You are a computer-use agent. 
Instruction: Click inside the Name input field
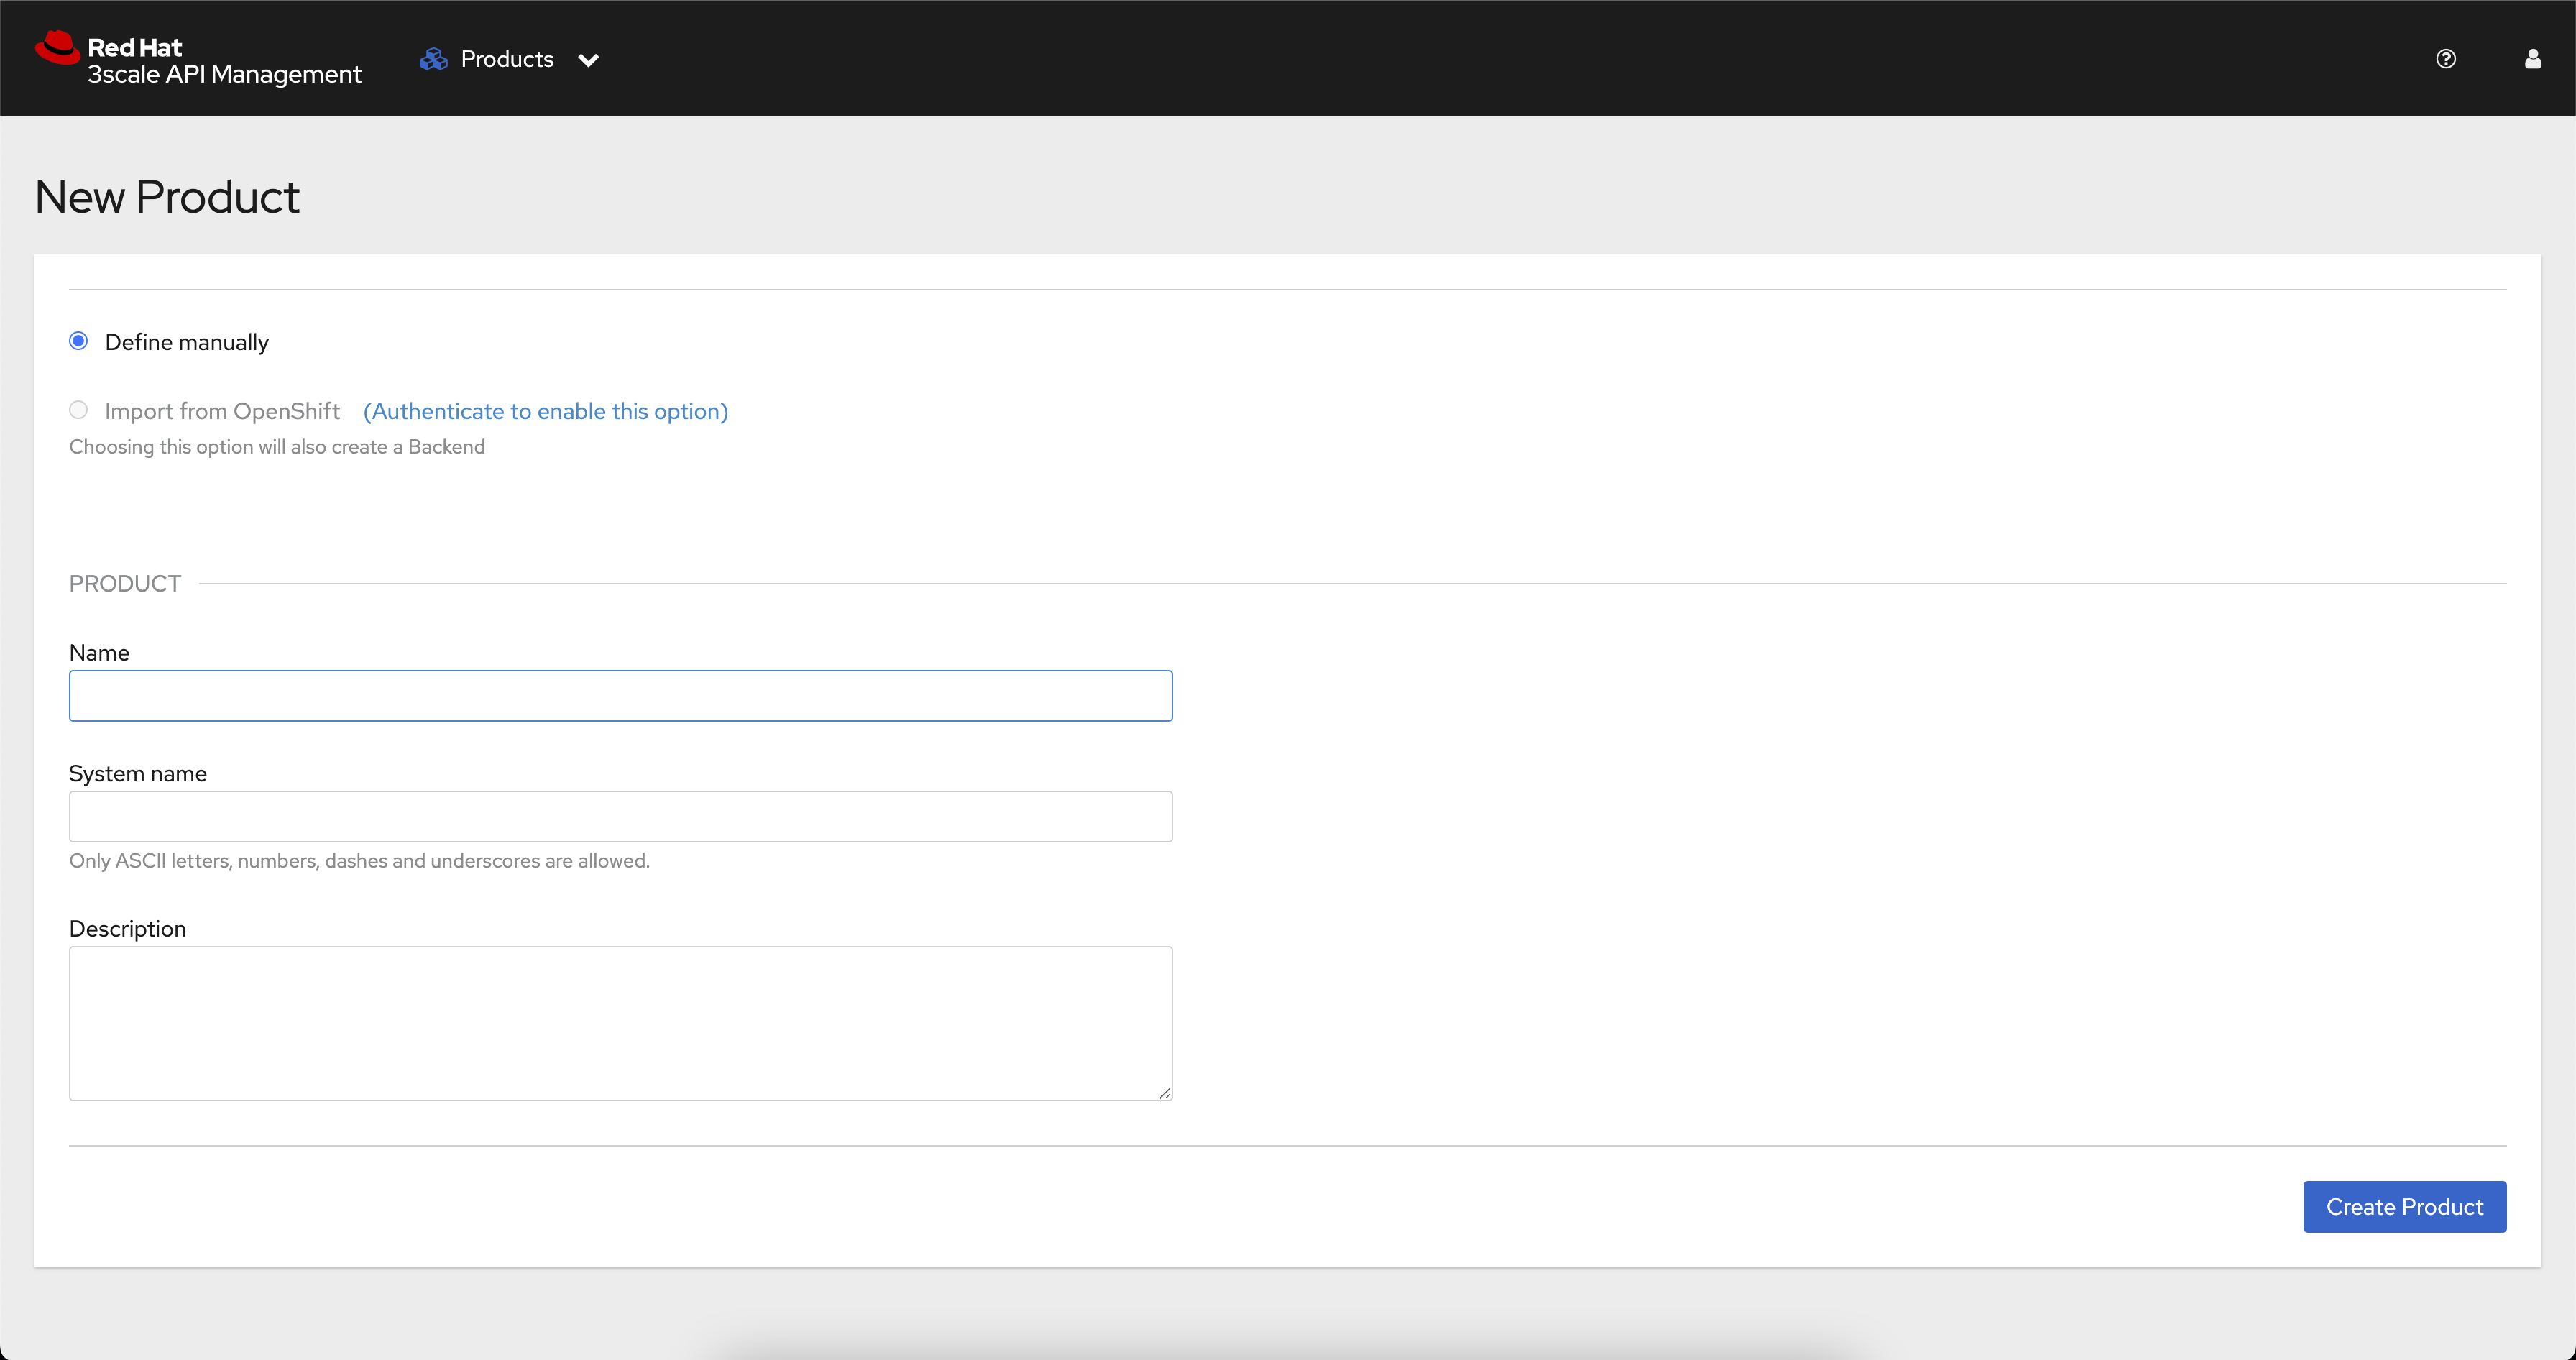620,696
